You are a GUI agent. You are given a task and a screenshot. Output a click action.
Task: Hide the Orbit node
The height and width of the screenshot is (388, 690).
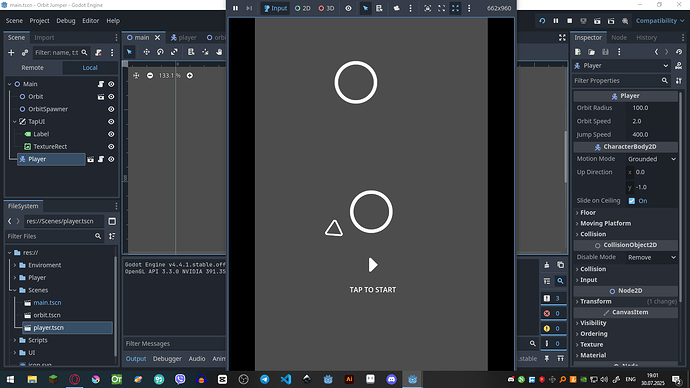tap(111, 97)
